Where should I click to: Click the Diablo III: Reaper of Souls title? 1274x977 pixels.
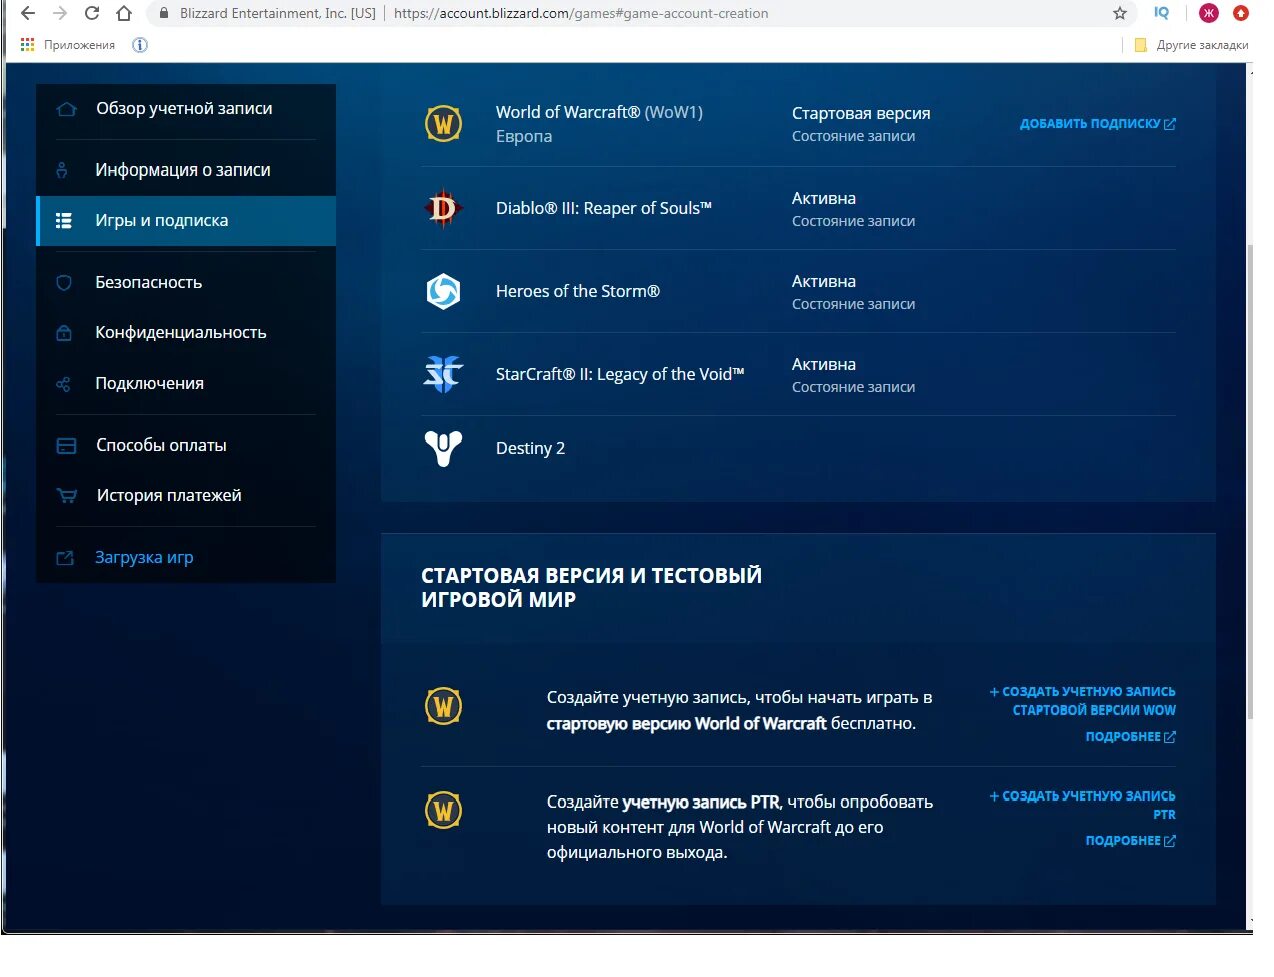(x=604, y=208)
